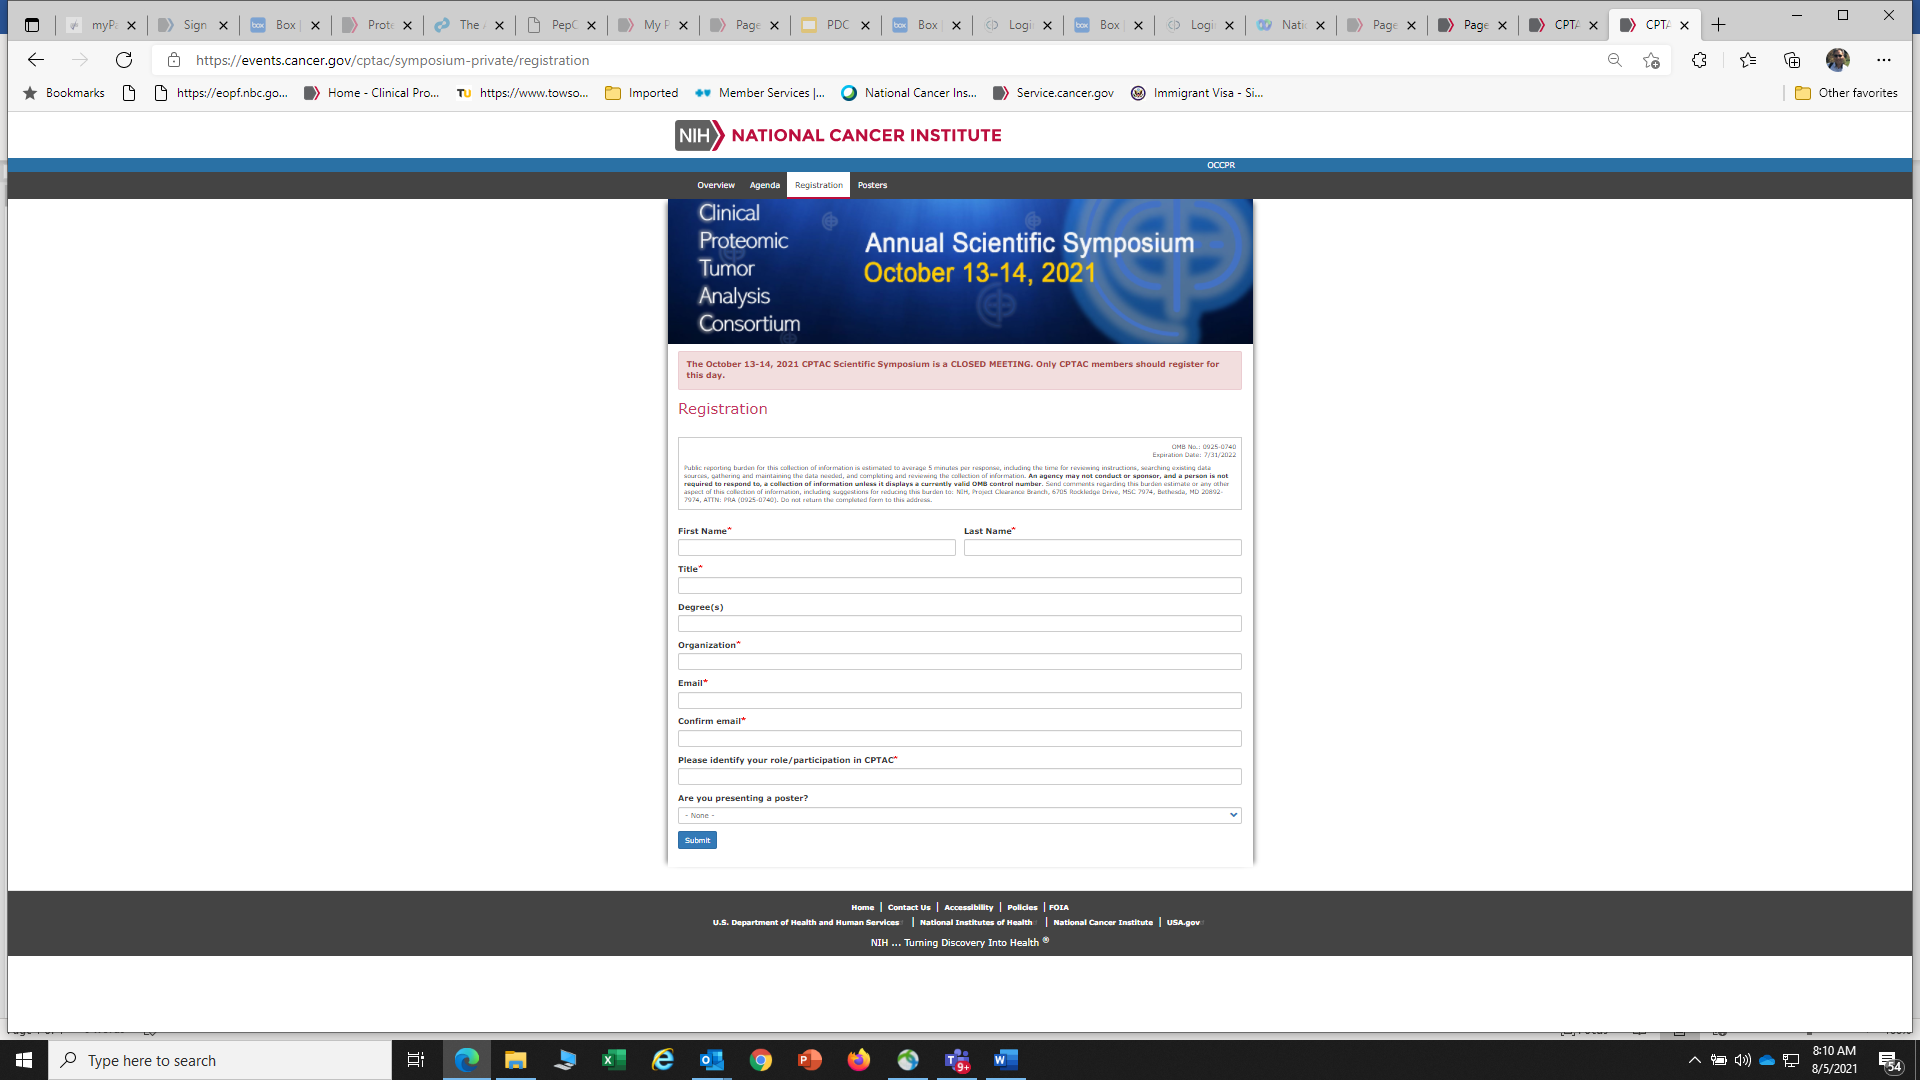The image size is (1920, 1080).
Task: Open the Other favorites folder
Action: [1846, 93]
